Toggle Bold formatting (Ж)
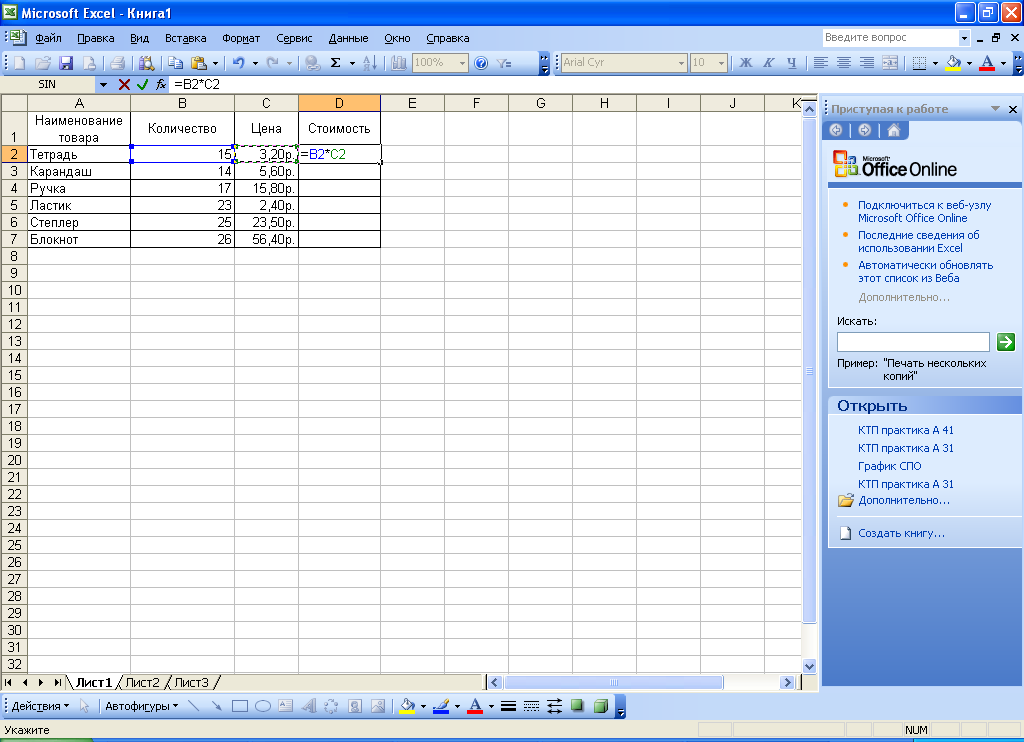Viewport: 1024px width, 742px height. pyautogui.click(x=746, y=63)
